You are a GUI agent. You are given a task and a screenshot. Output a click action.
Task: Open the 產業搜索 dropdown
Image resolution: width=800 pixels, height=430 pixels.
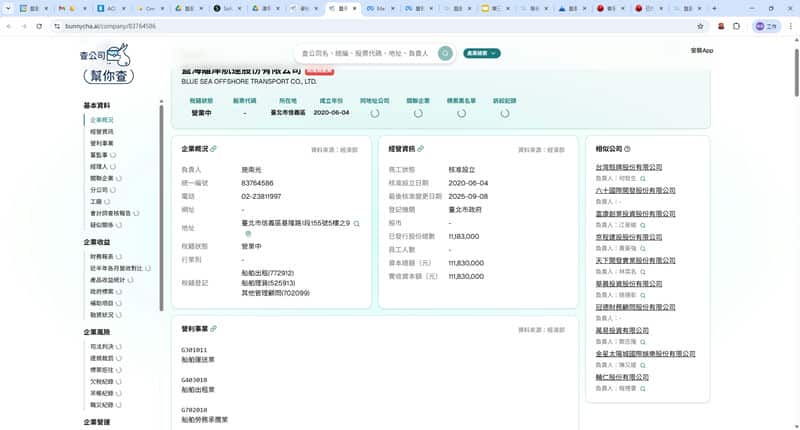(x=481, y=53)
